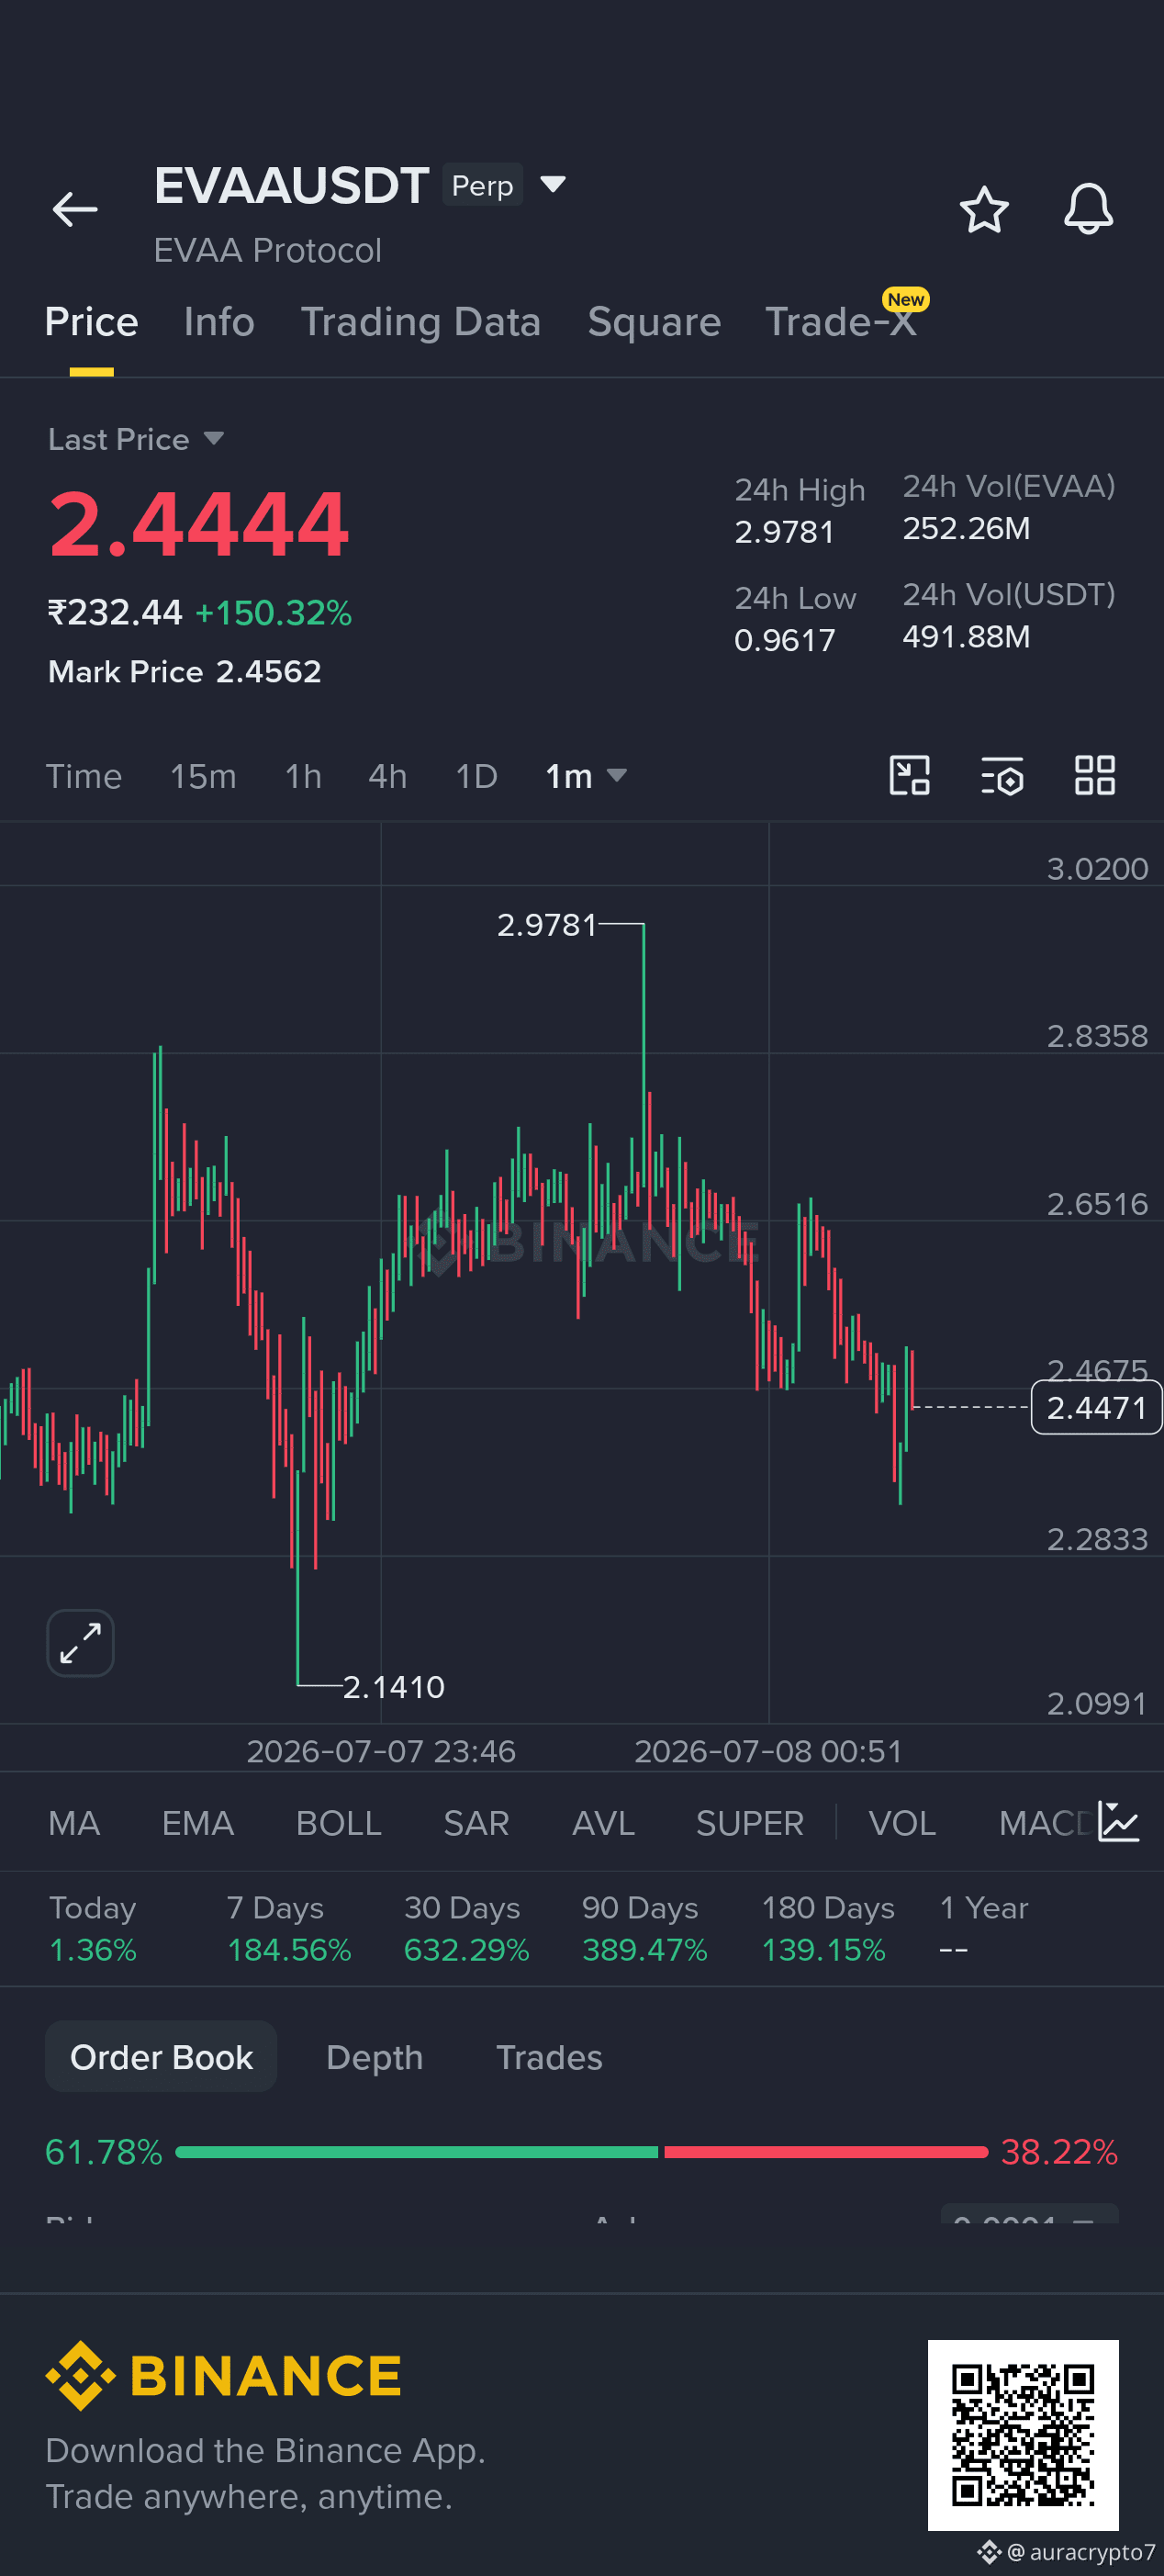Tap the 24h Vol(EVAA) 252.26M value

(966, 528)
